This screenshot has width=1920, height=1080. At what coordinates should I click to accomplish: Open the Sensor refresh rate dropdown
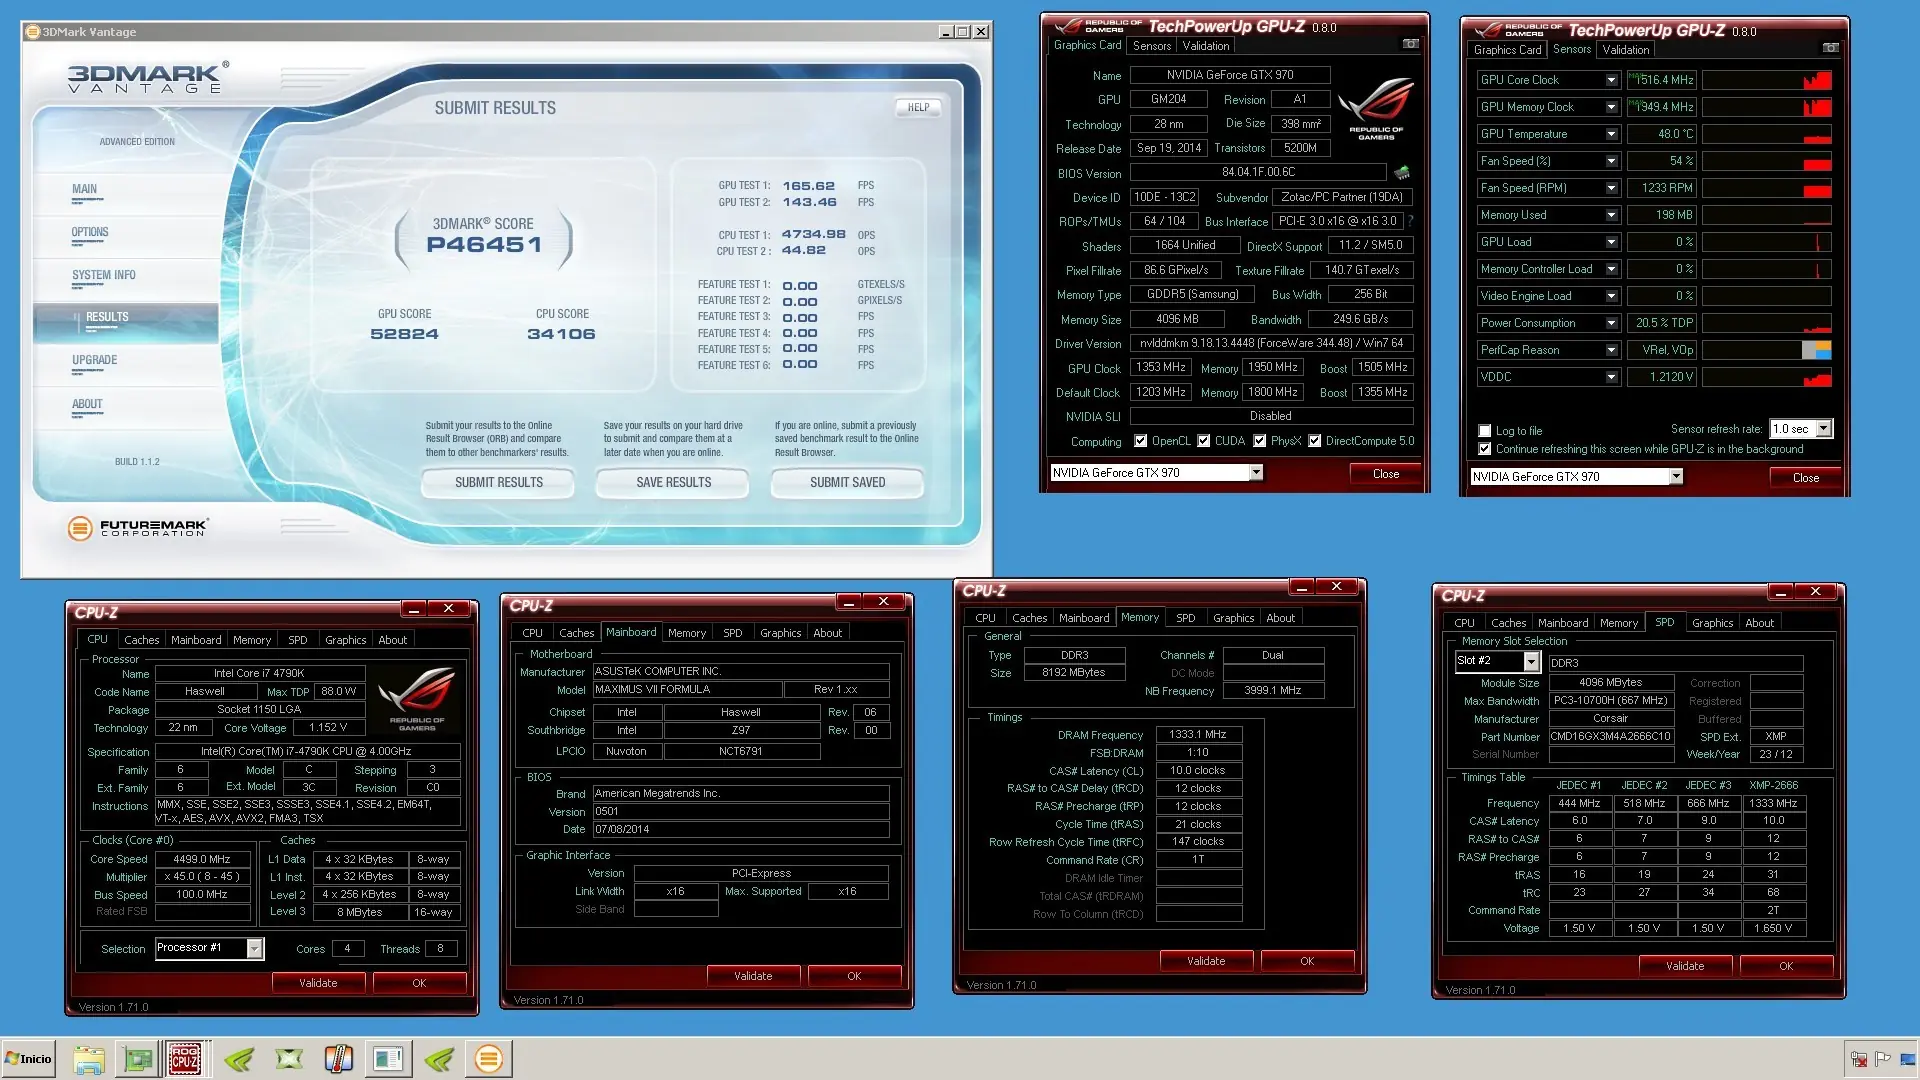point(1824,429)
